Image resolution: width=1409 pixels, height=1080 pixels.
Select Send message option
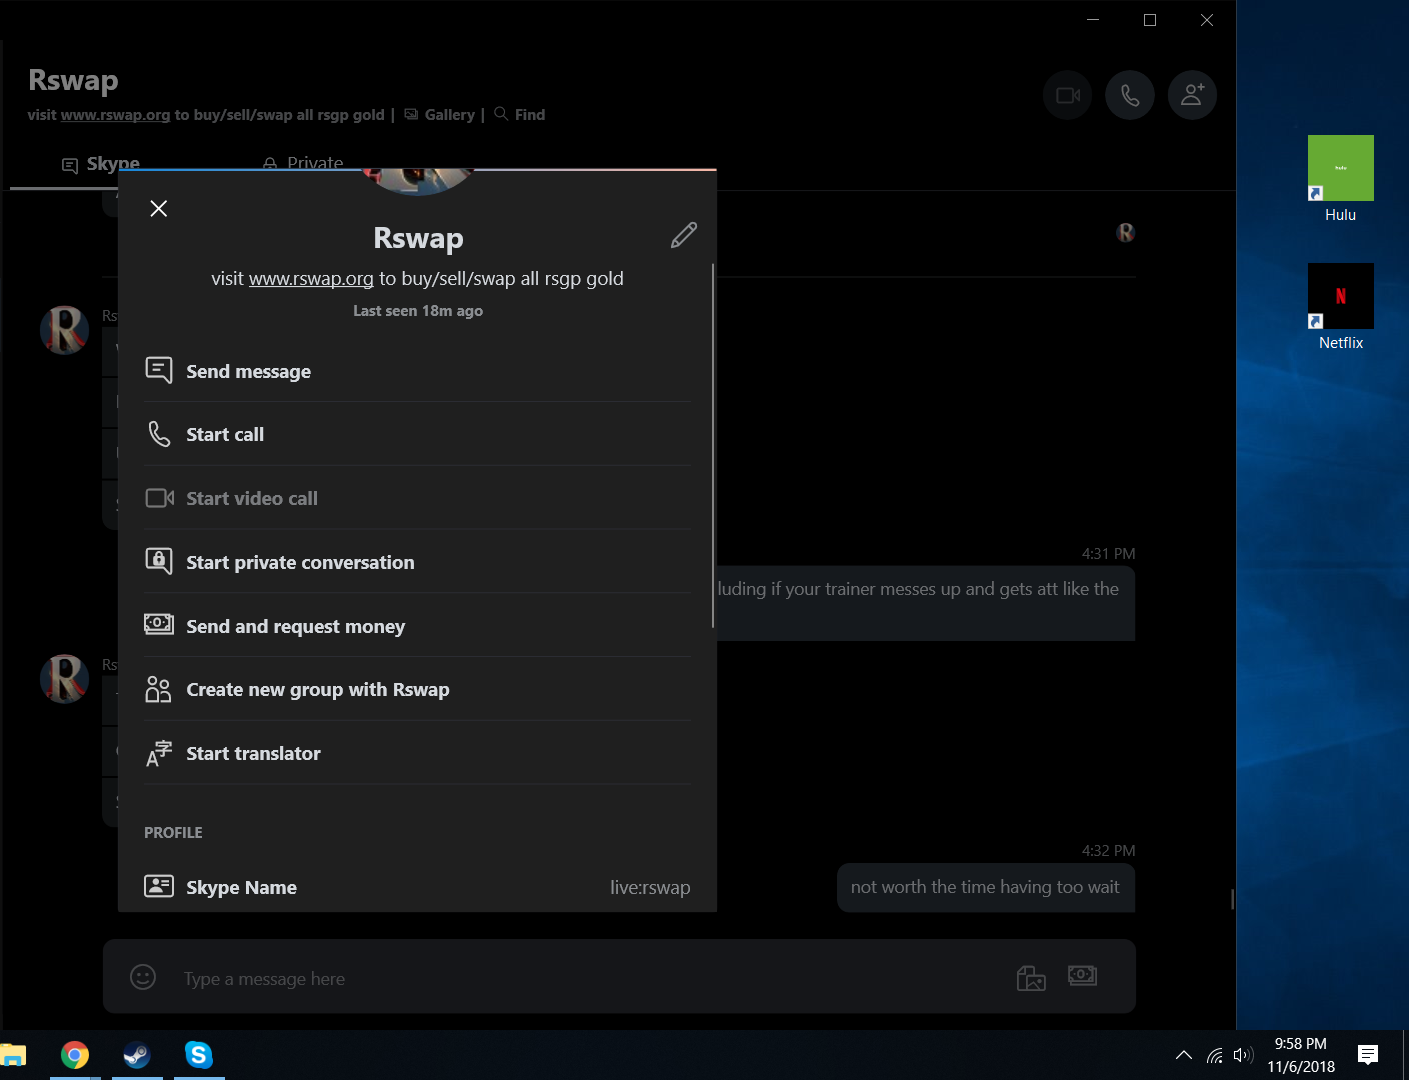point(418,371)
